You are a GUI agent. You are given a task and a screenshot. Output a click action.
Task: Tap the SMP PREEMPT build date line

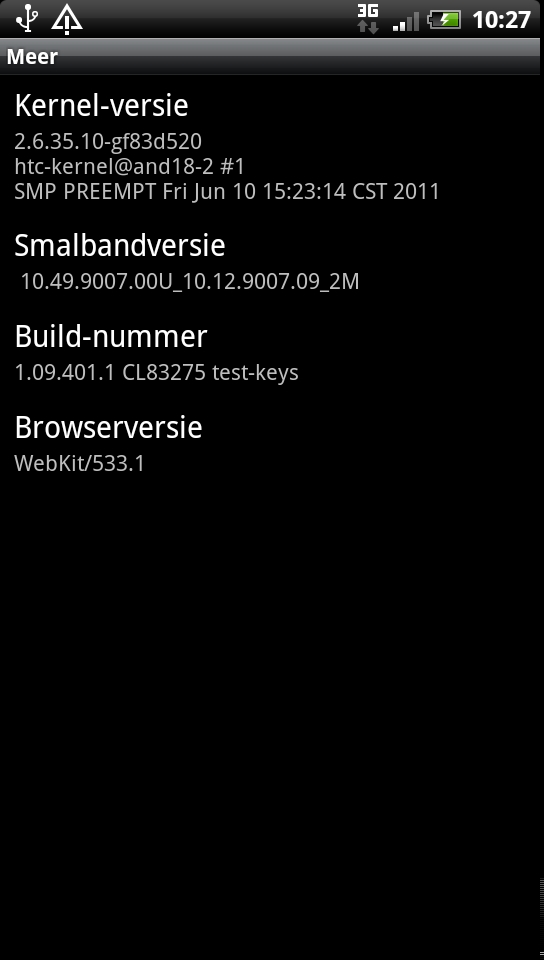pos(227,191)
